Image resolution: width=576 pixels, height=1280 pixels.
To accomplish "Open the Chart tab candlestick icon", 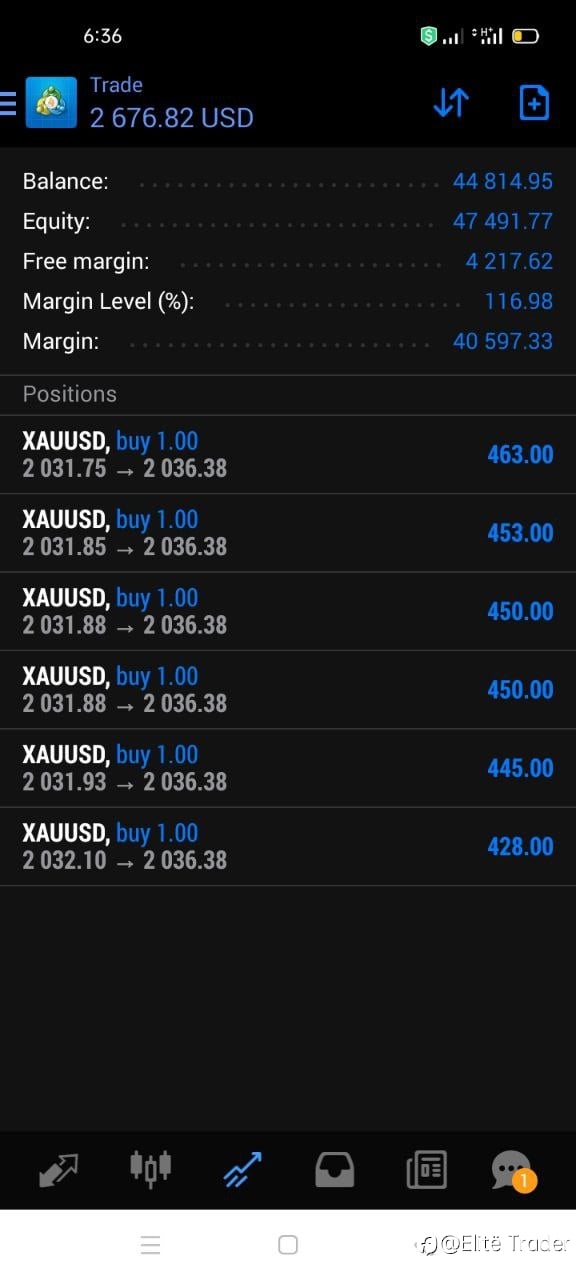I will pyautogui.click(x=151, y=1168).
